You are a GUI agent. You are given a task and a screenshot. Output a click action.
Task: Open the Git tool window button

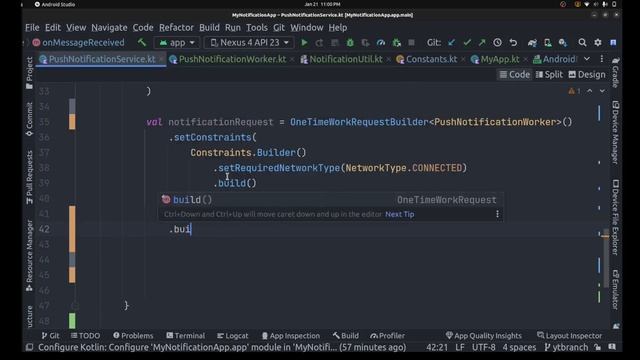(50, 336)
